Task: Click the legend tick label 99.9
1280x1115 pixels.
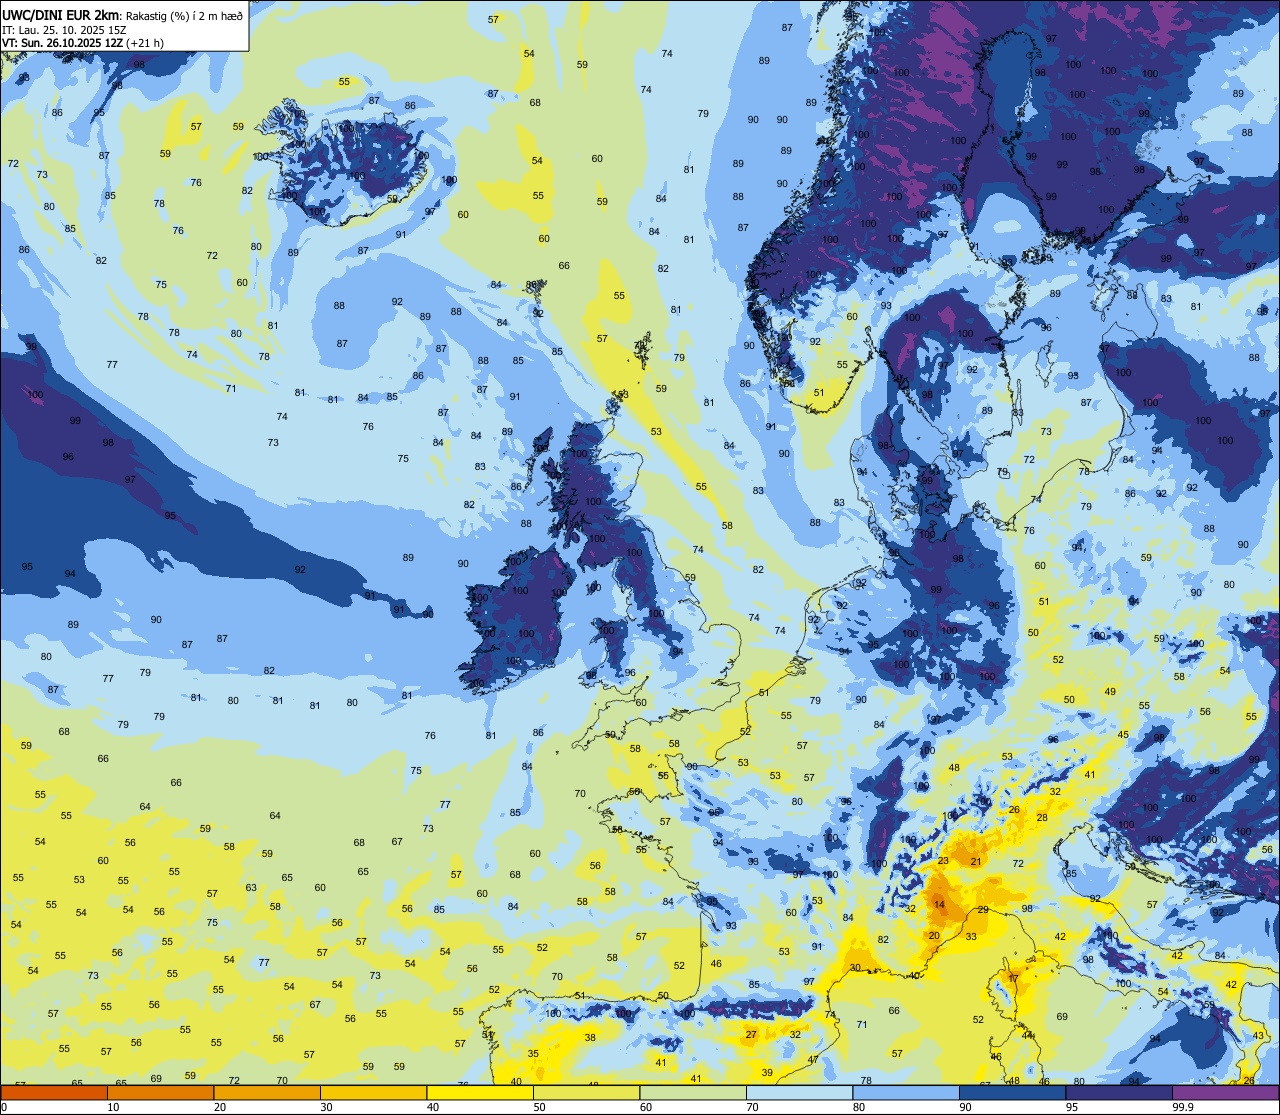Action: coord(1183,1107)
